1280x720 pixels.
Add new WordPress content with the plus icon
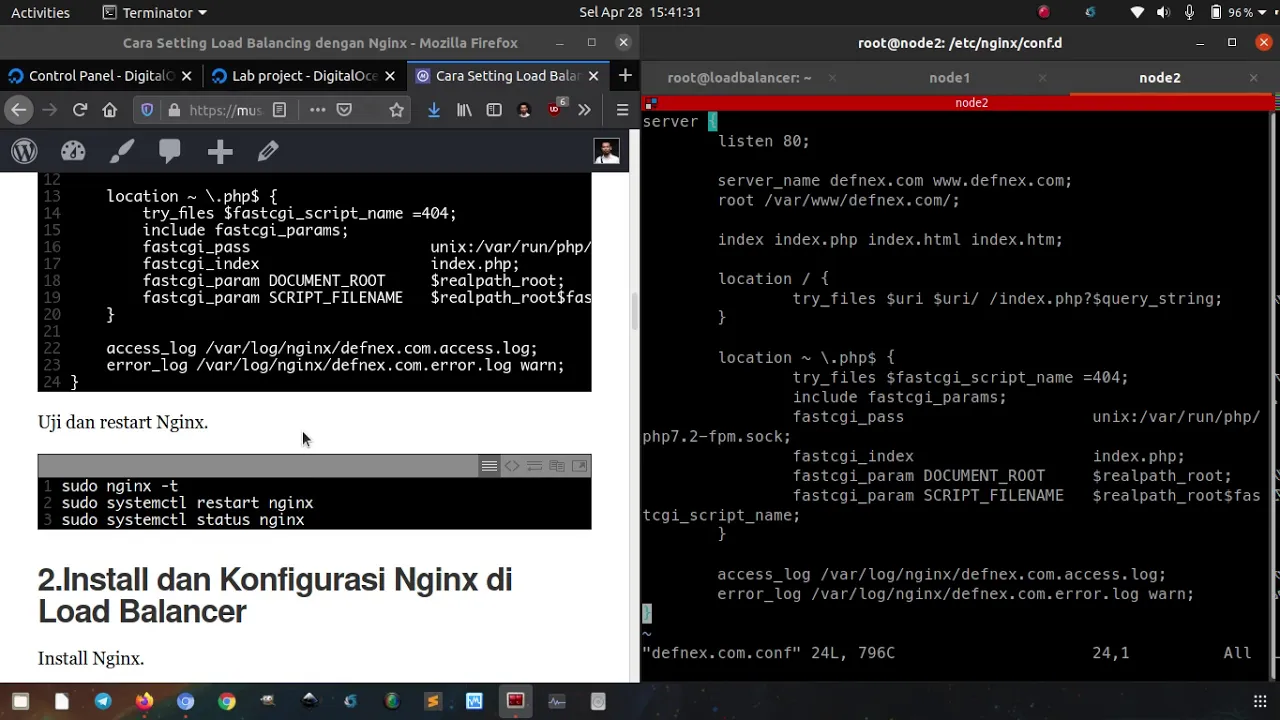pos(220,151)
